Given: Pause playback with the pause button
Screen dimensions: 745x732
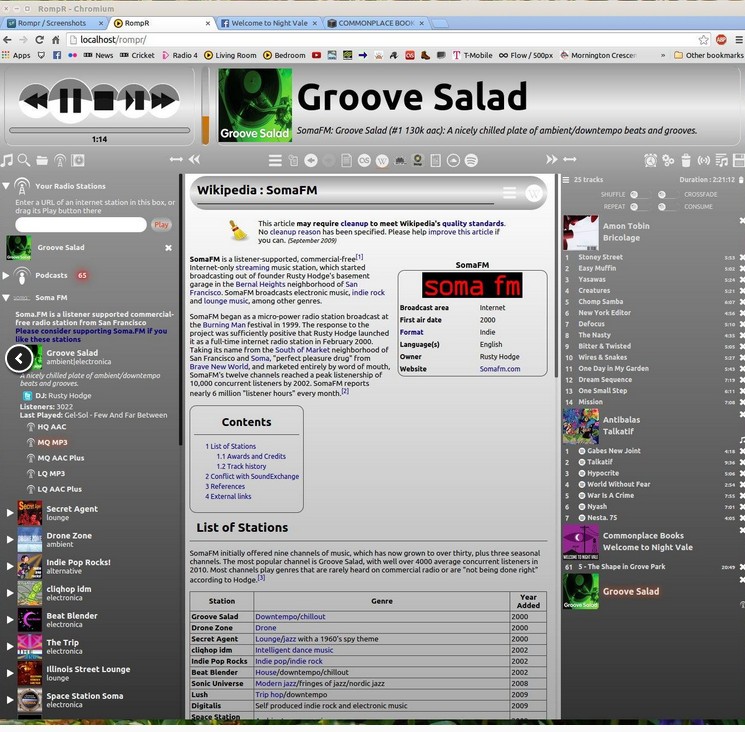Looking at the screenshot, I should tap(70, 99).
